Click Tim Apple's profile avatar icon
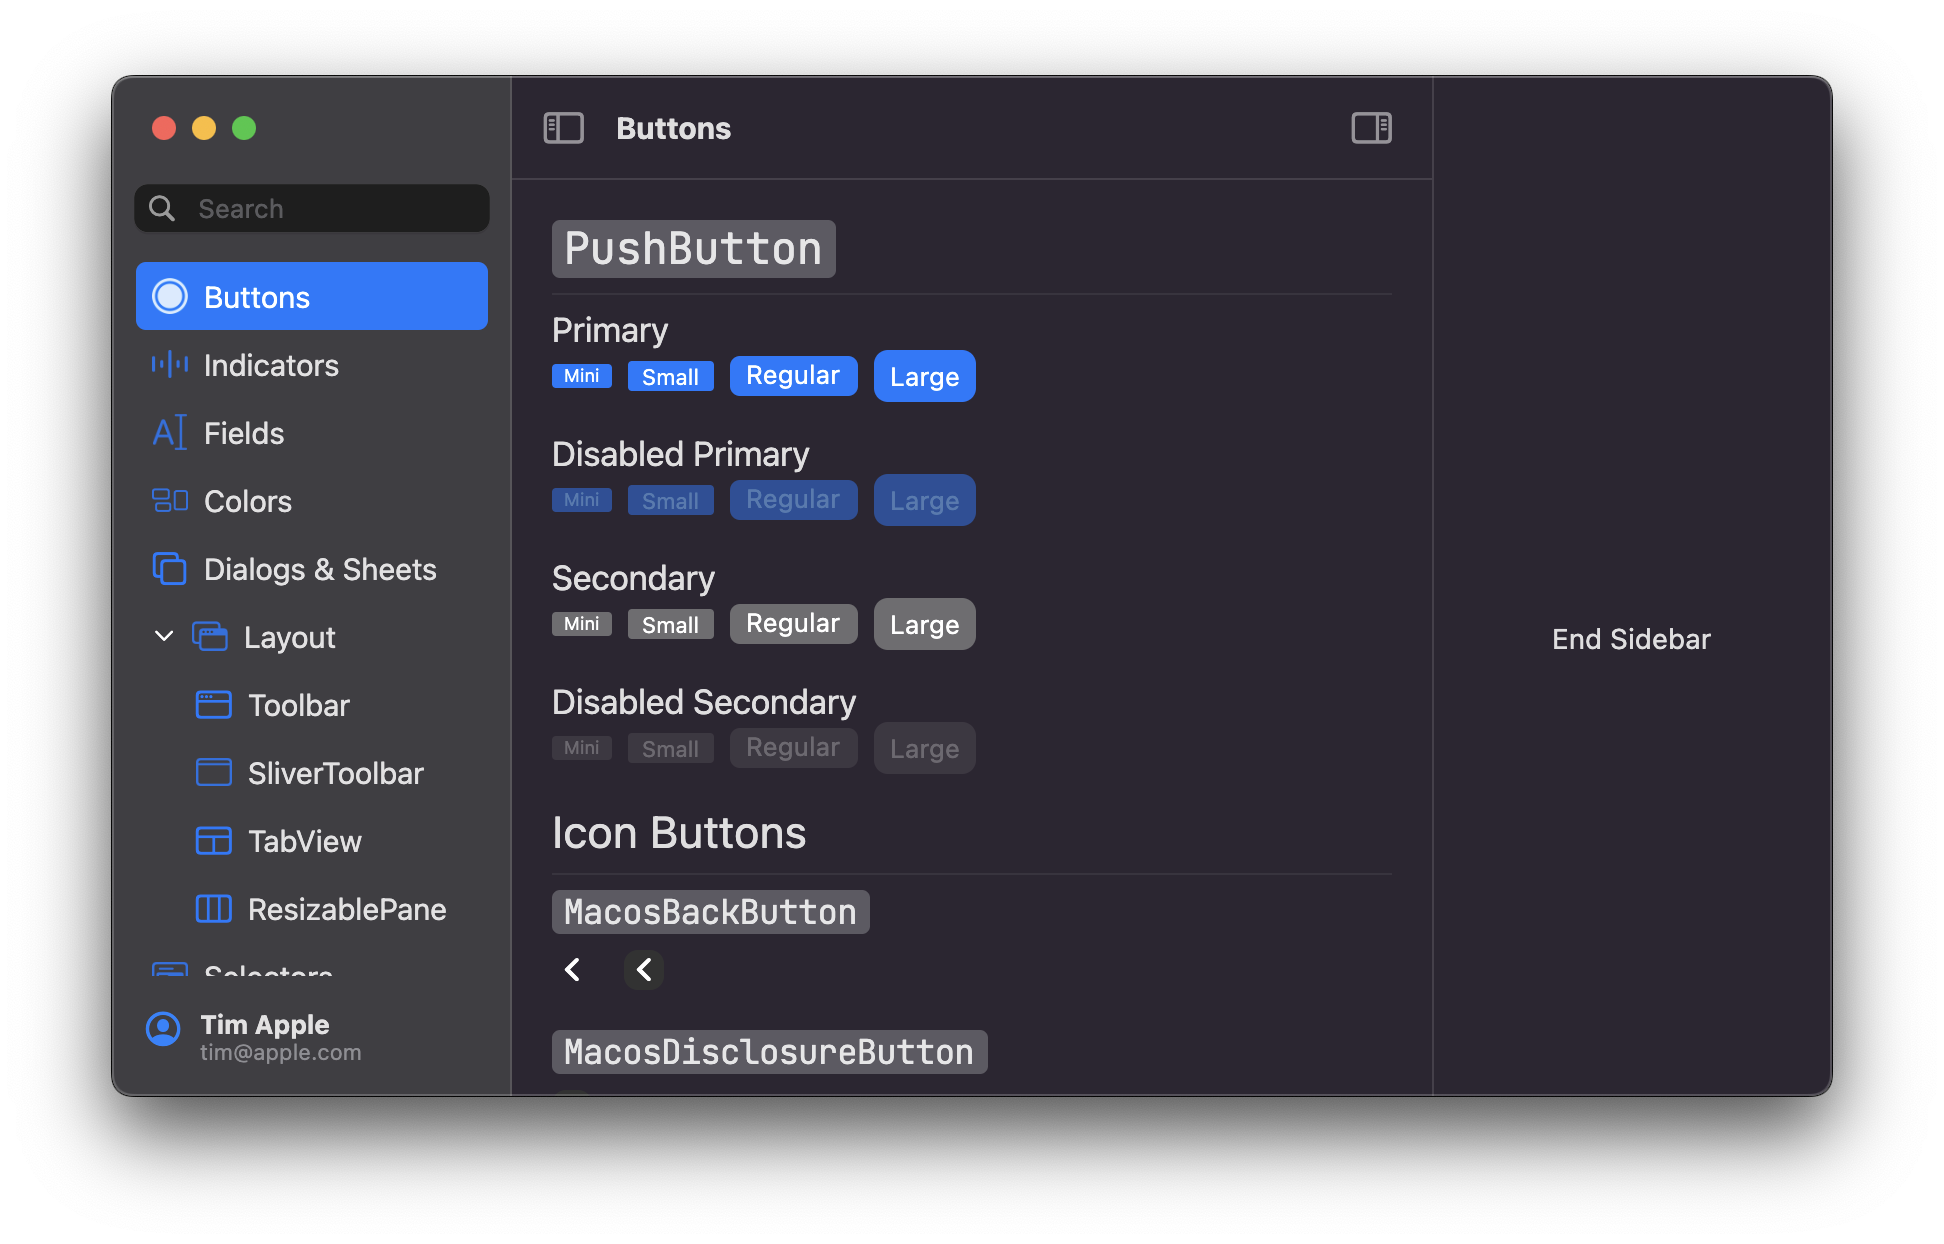The width and height of the screenshot is (1944, 1244). 163,1029
